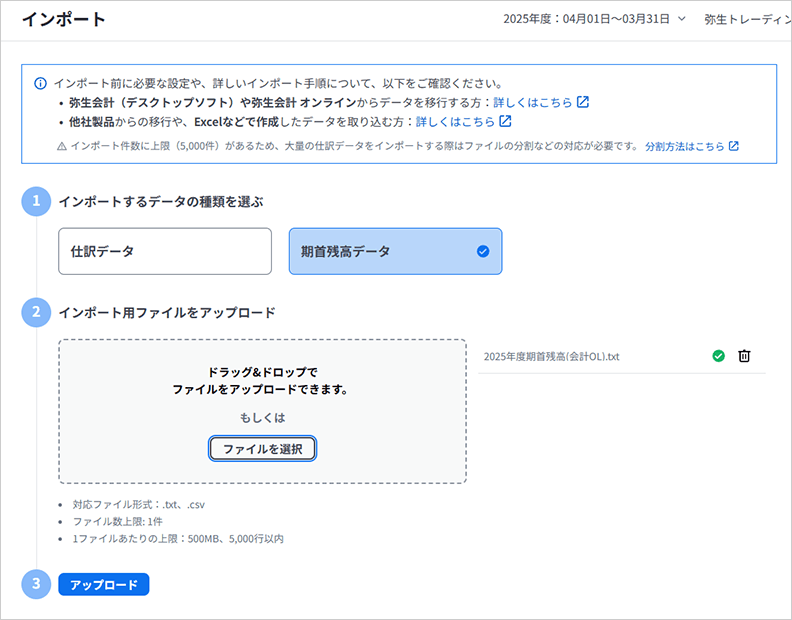This screenshot has height=620, width=792.
Task: Click the step 1 number circle
Action: point(36,201)
